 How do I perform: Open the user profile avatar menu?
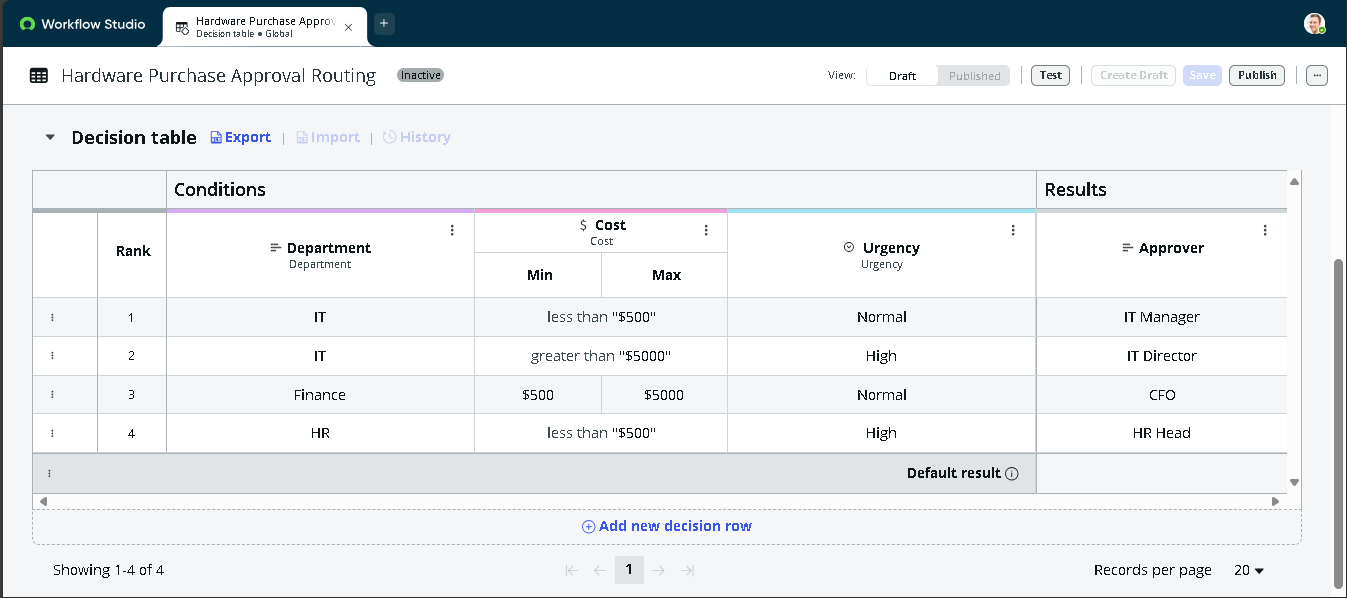pyautogui.click(x=1315, y=23)
